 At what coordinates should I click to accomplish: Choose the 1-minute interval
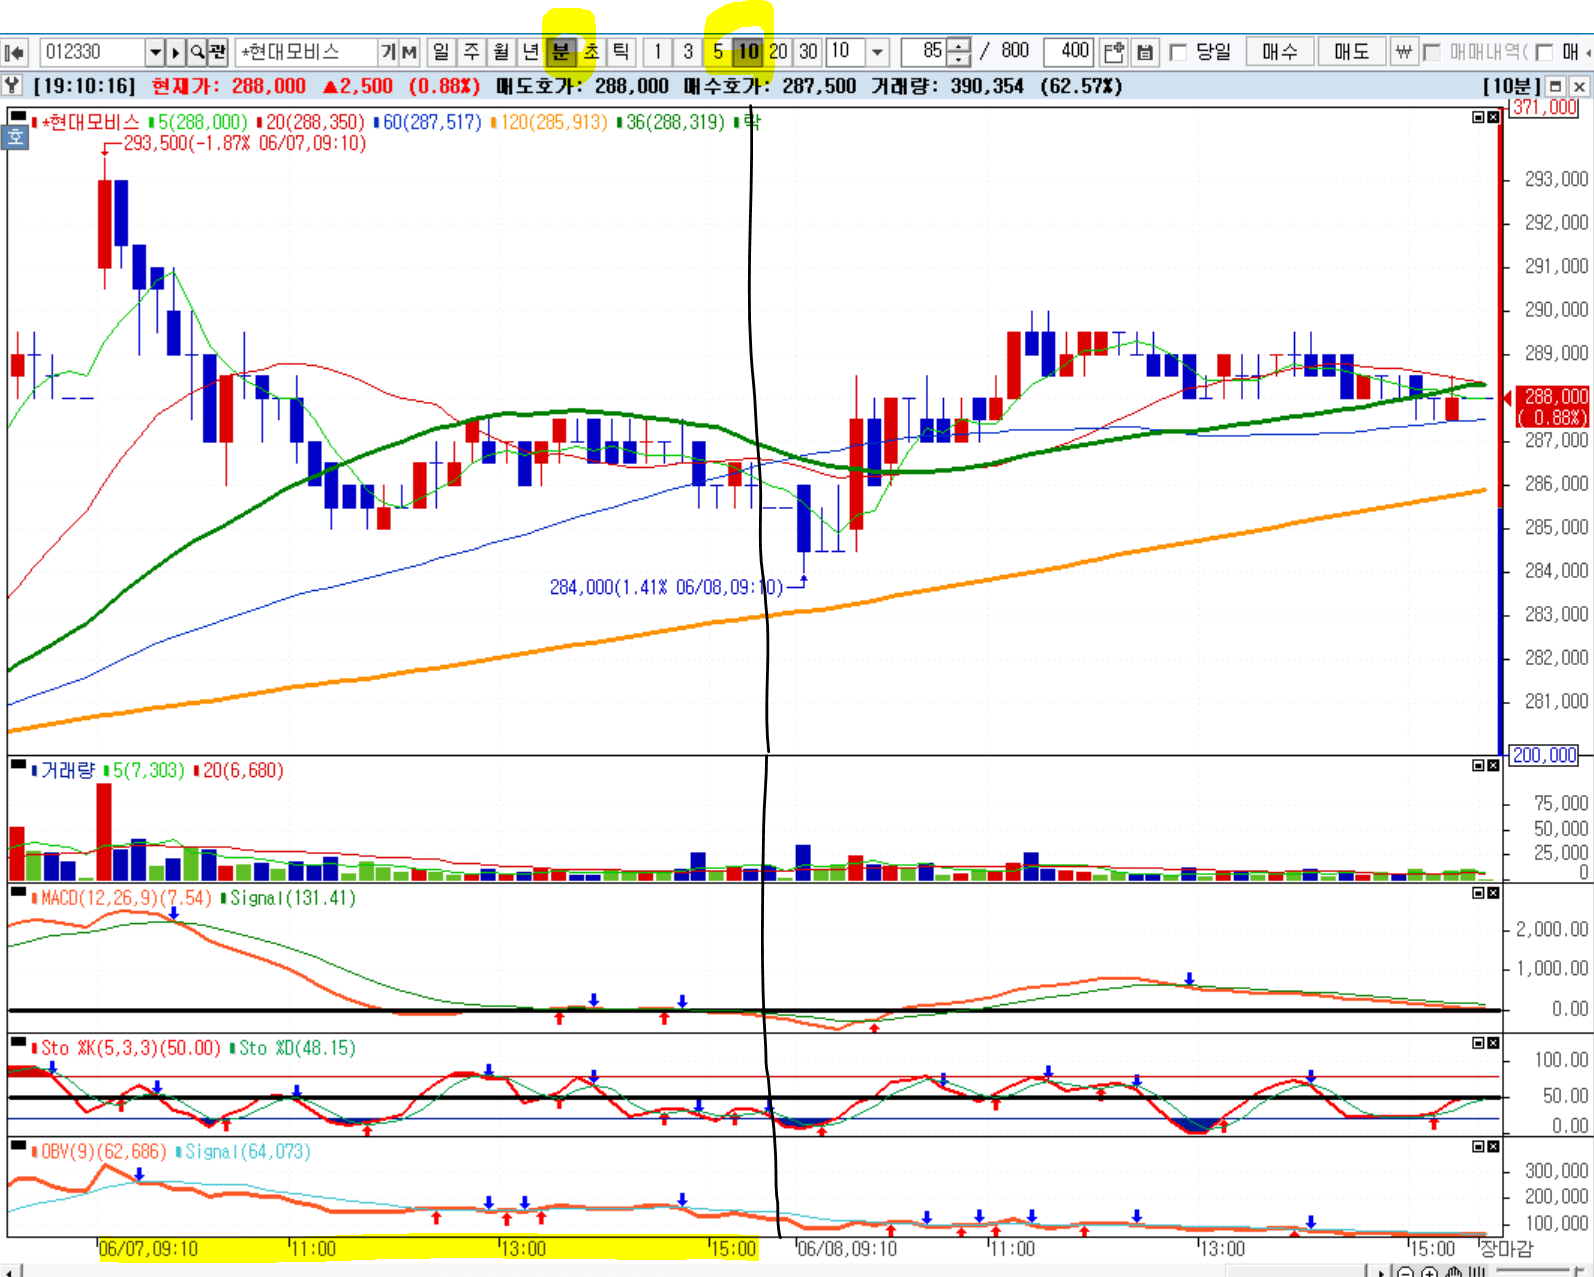coord(658,52)
